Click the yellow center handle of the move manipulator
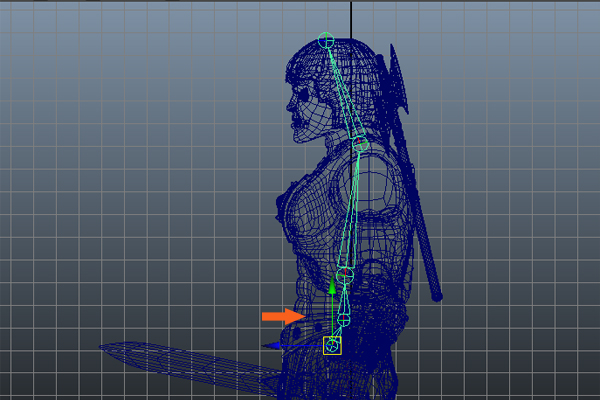Viewport: 600px width, 400px height. pos(332,346)
